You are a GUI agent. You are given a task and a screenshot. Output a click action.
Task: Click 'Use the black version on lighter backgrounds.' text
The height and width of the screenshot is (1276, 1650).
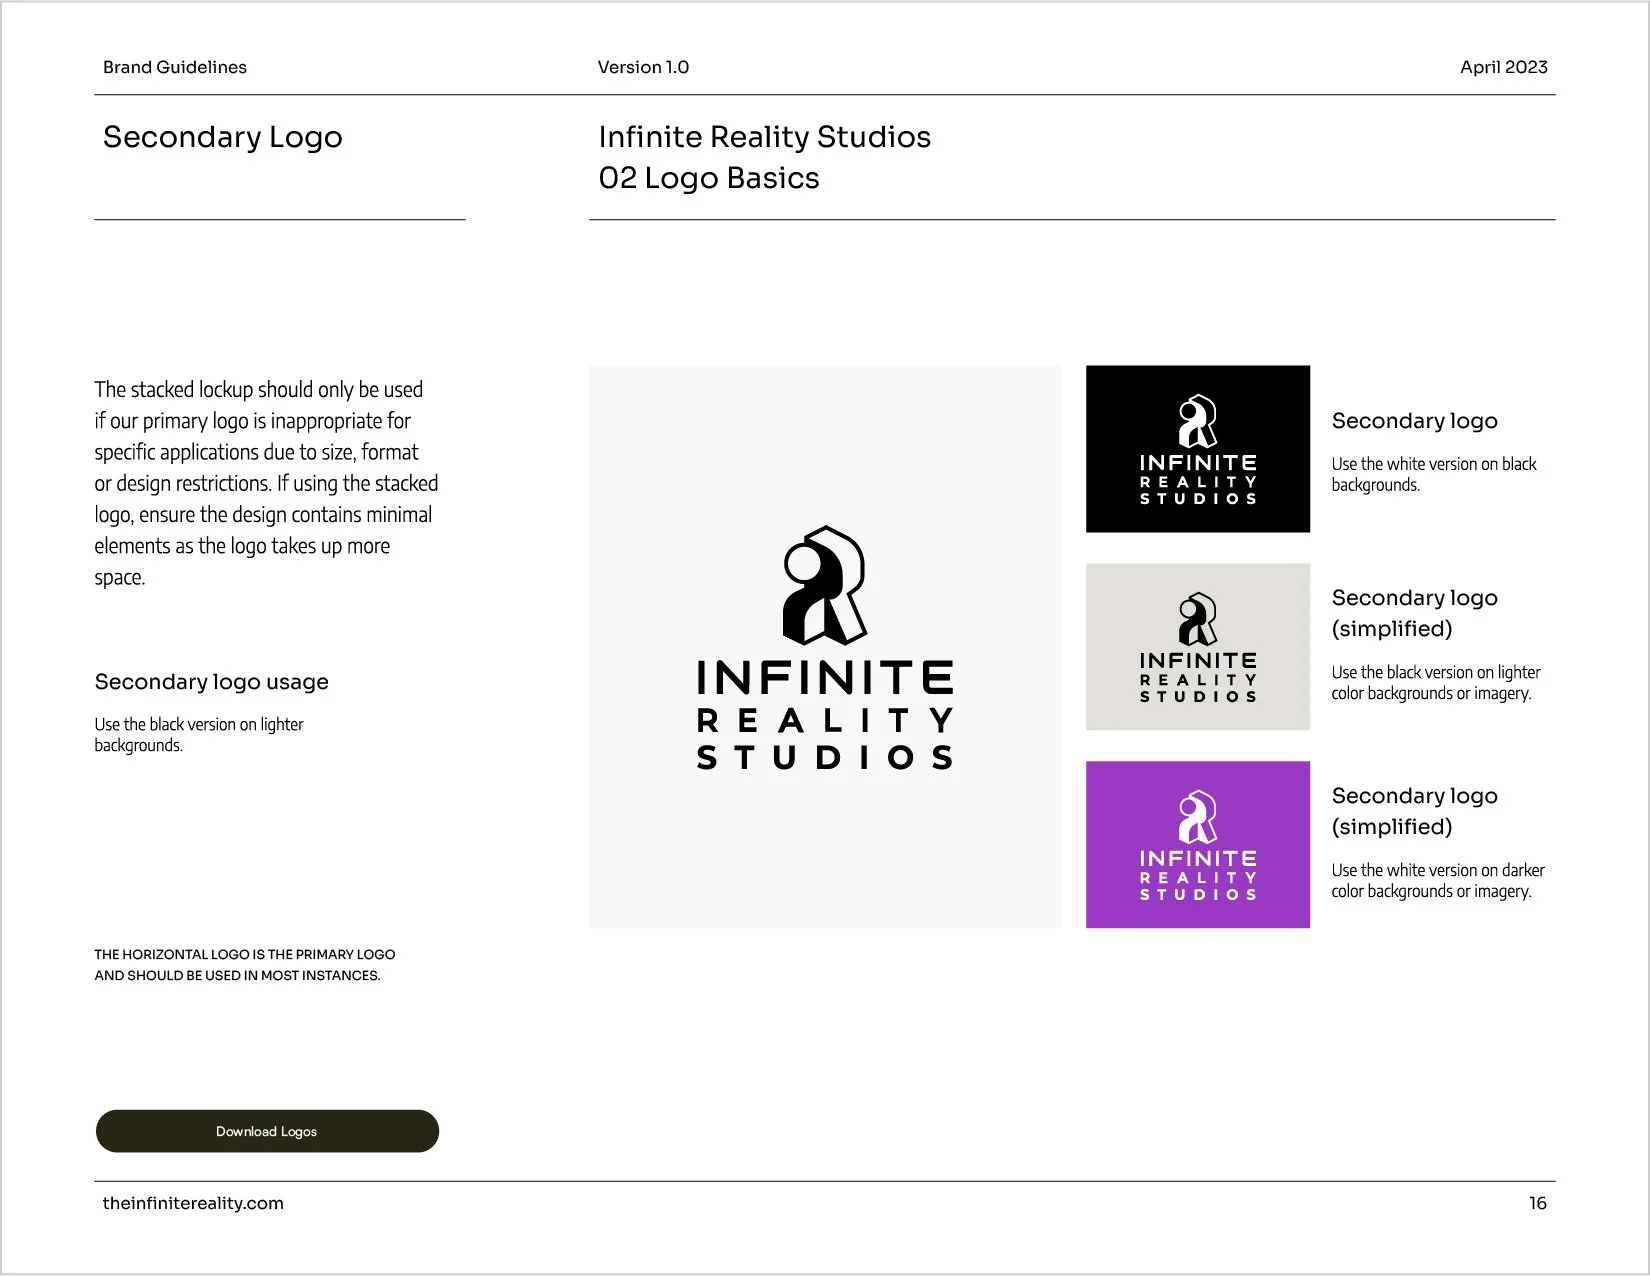click(199, 735)
